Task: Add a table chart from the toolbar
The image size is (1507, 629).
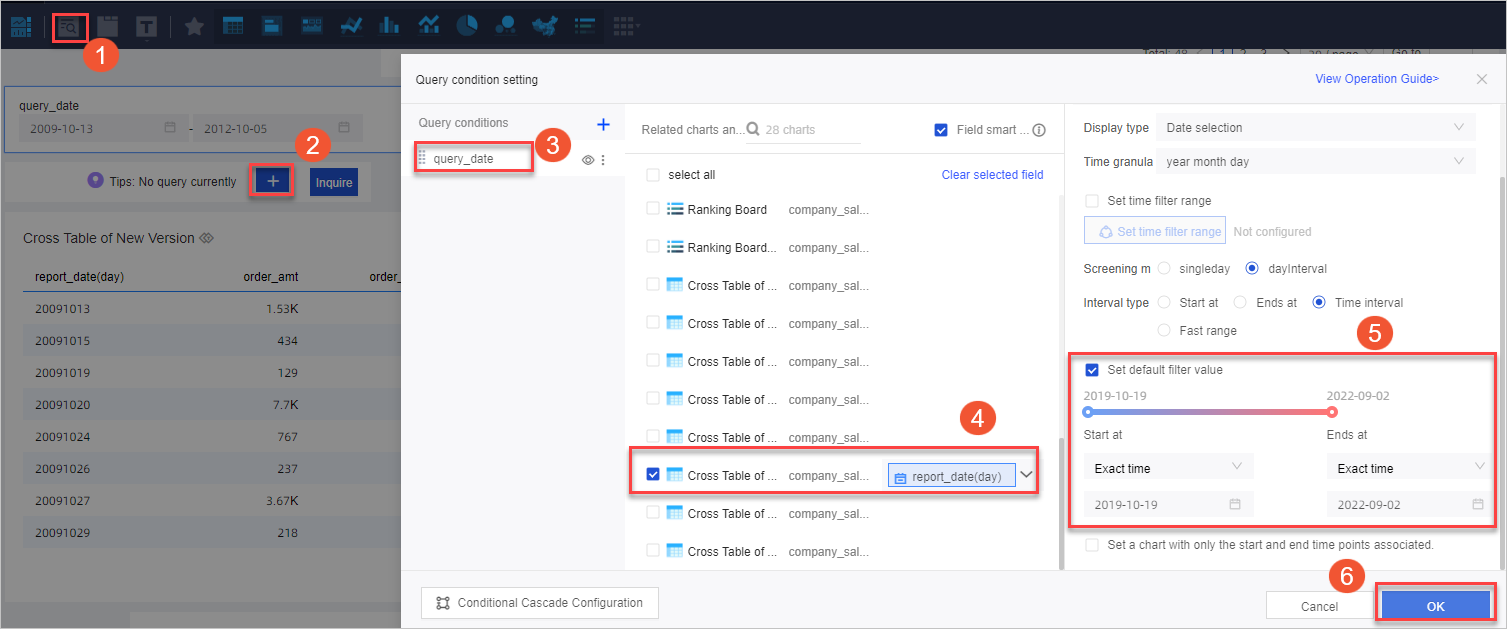Action: (233, 27)
